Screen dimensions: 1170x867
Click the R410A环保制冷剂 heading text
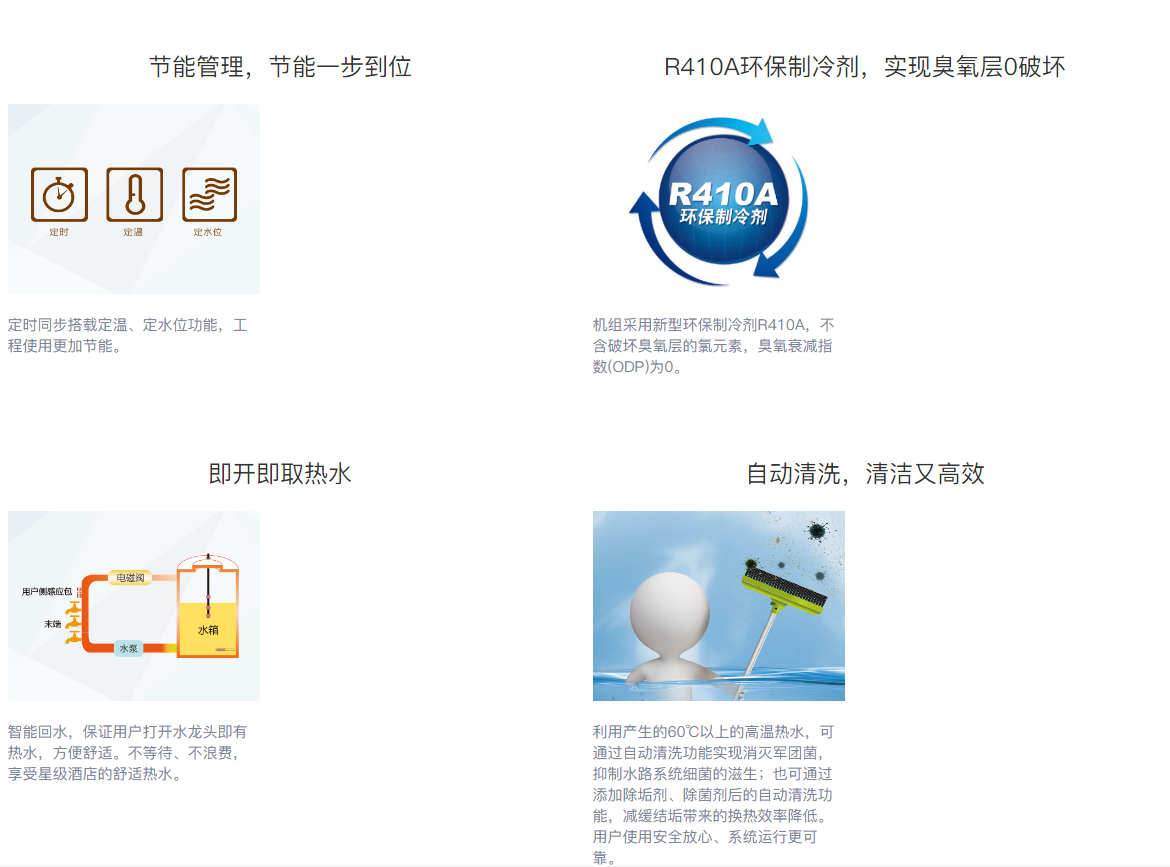(x=761, y=67)
